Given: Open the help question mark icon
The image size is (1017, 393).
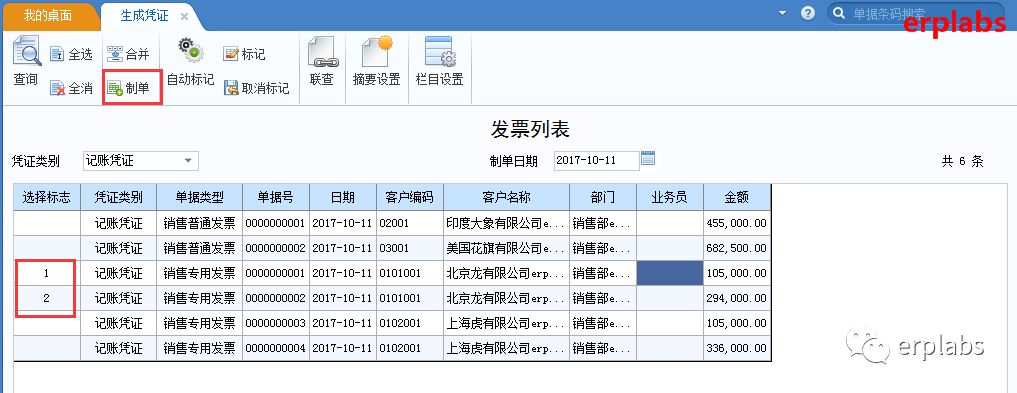Looking at the screenshot, I should 808,13.
